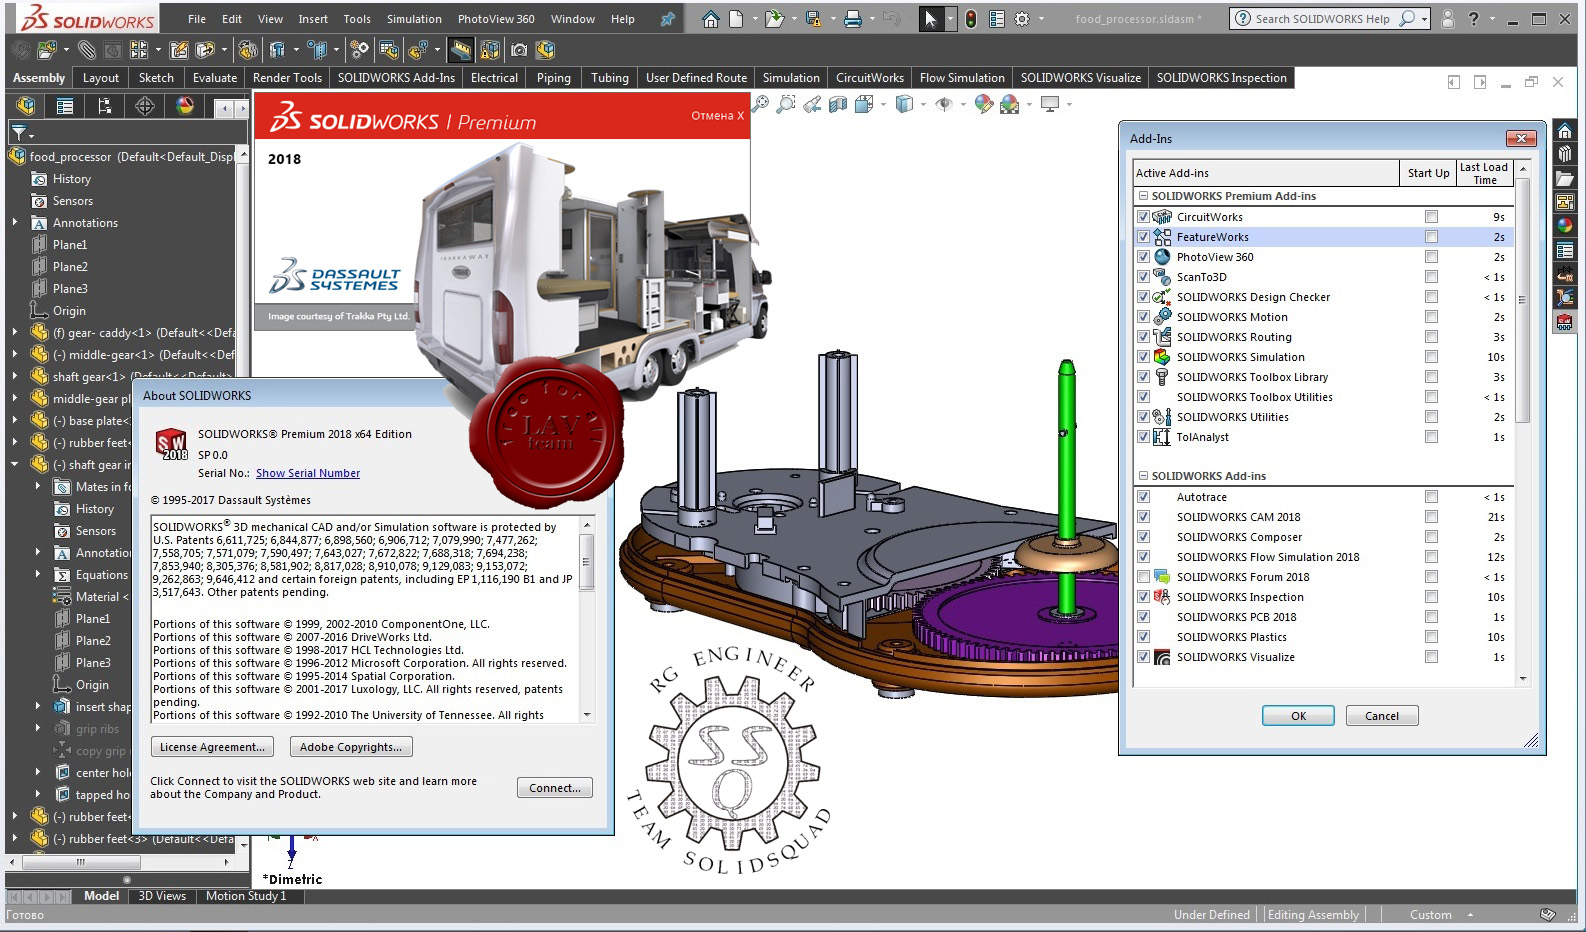Screen dimensions: 1586x932
Task: Enable Start Up checkbox for SOLIDWORKS Motion
Action: [1431, 317]
